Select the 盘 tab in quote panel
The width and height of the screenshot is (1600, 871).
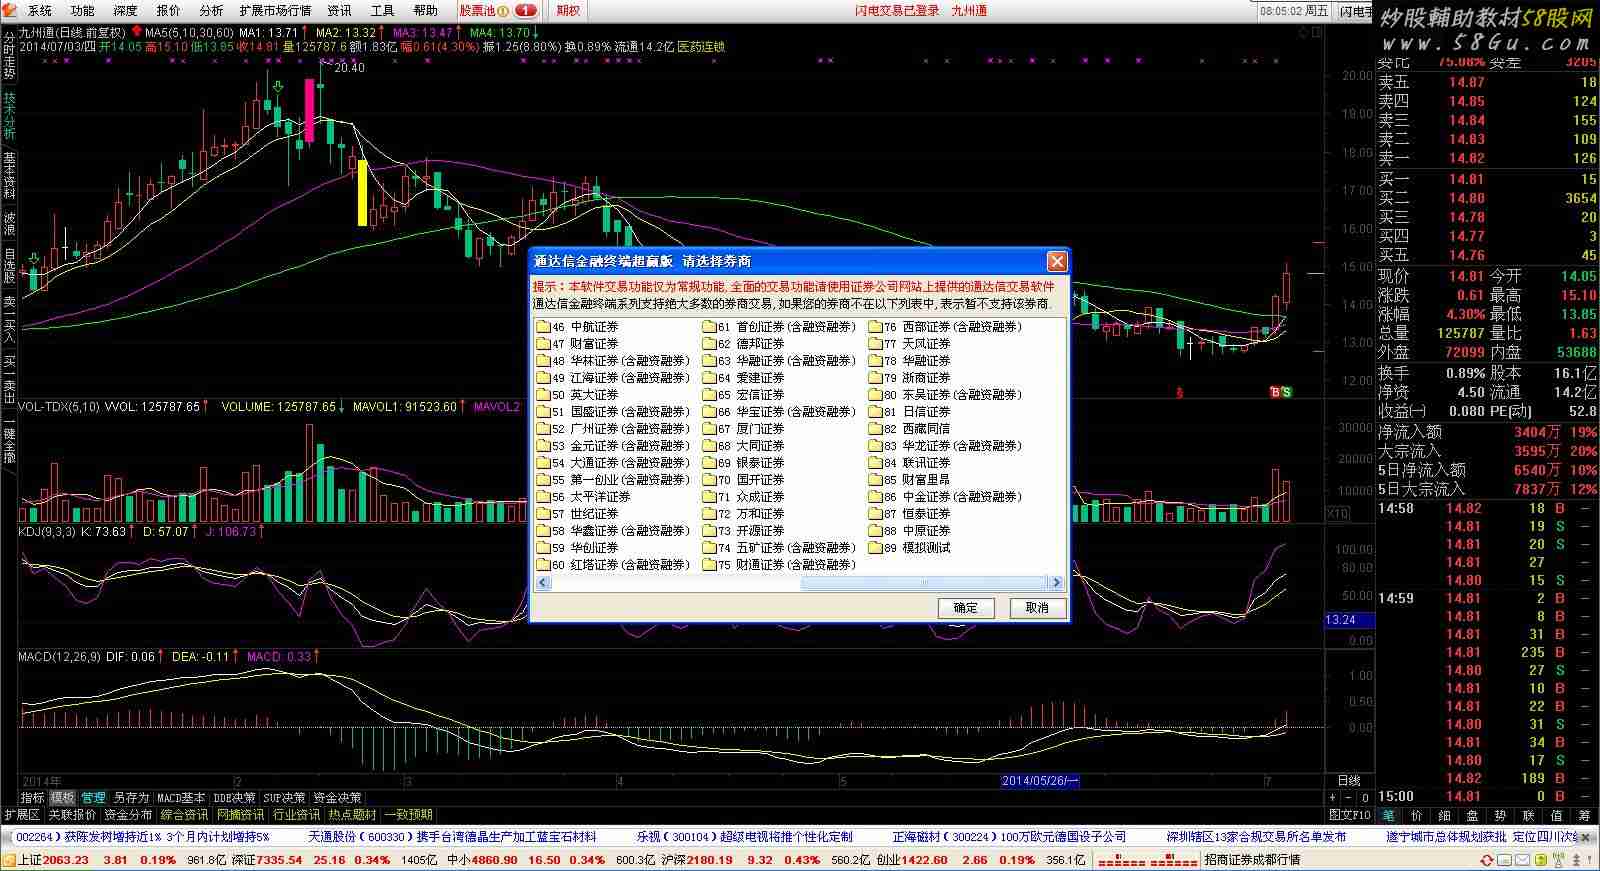(x=1472, y=815)
